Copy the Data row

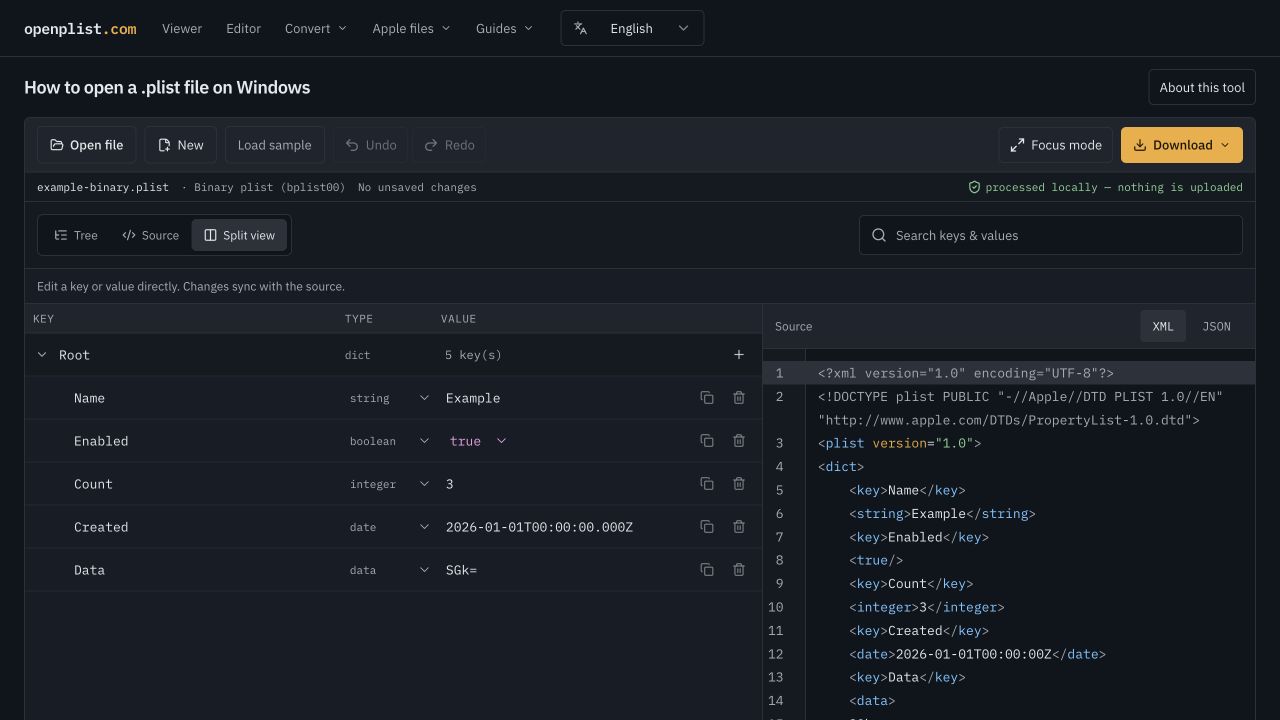point(707,570)
